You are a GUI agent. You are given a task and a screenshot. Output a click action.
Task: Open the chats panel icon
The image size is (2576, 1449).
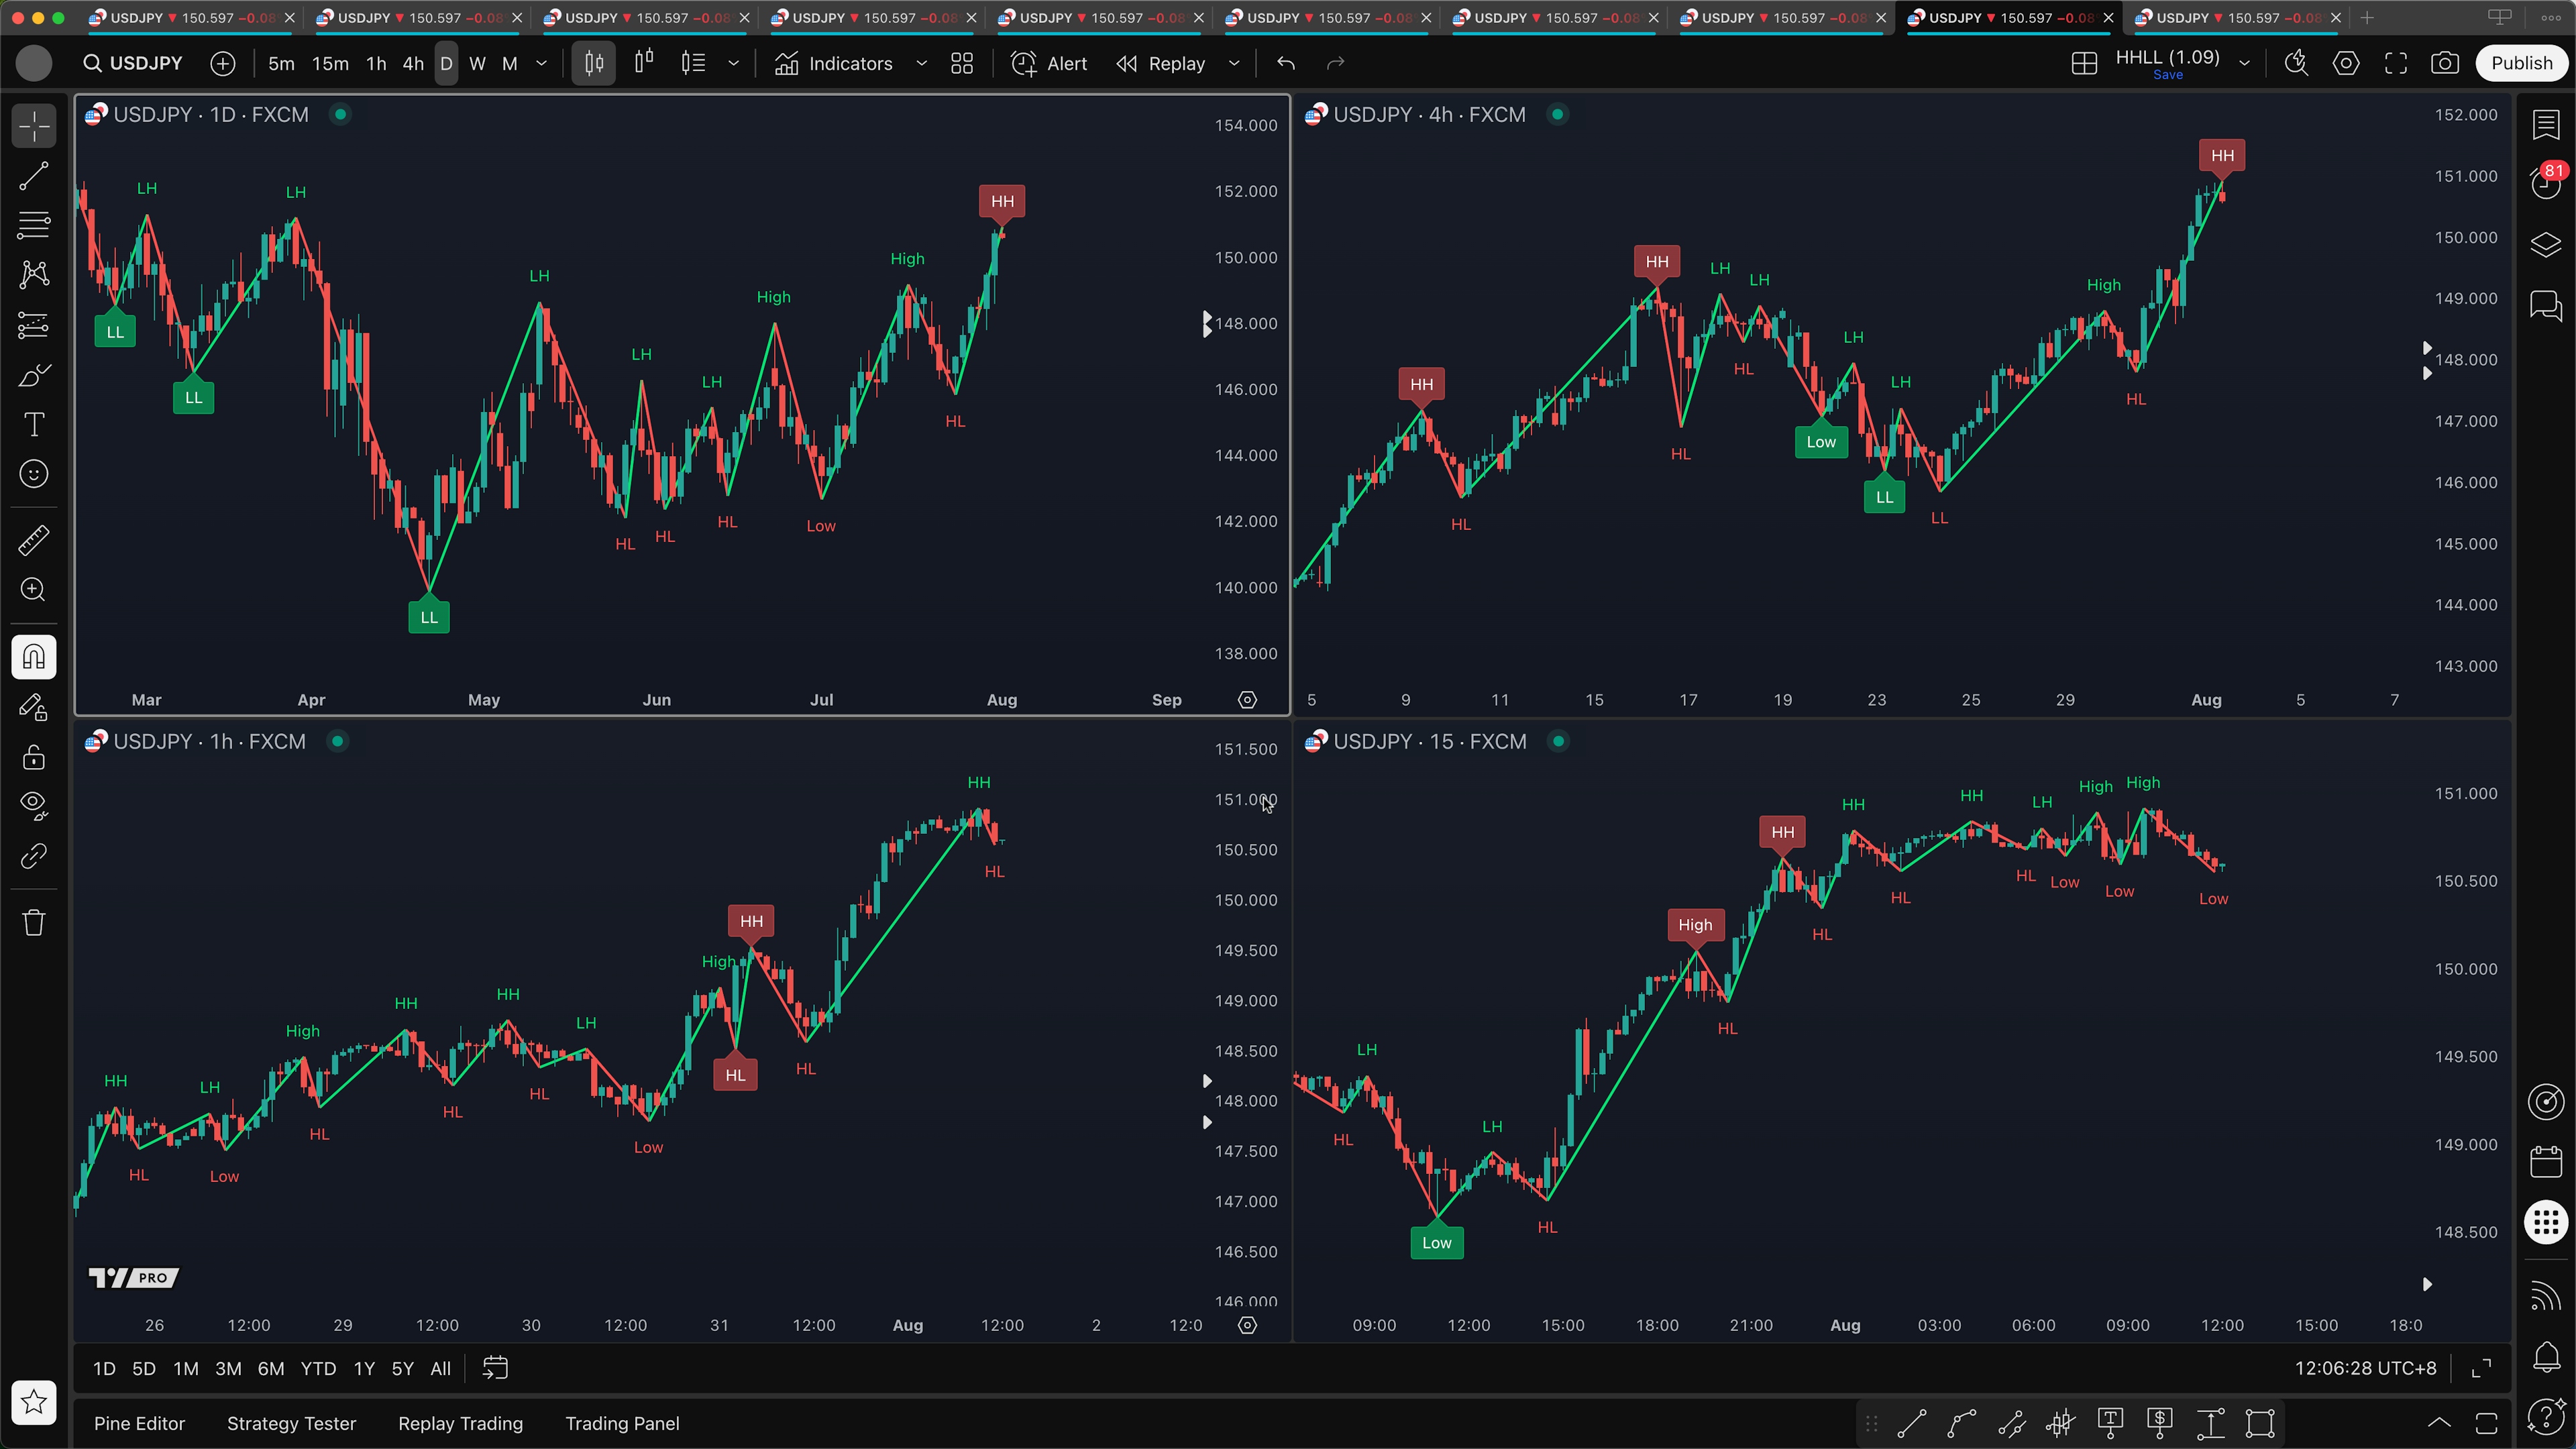tap(2546, 305)
